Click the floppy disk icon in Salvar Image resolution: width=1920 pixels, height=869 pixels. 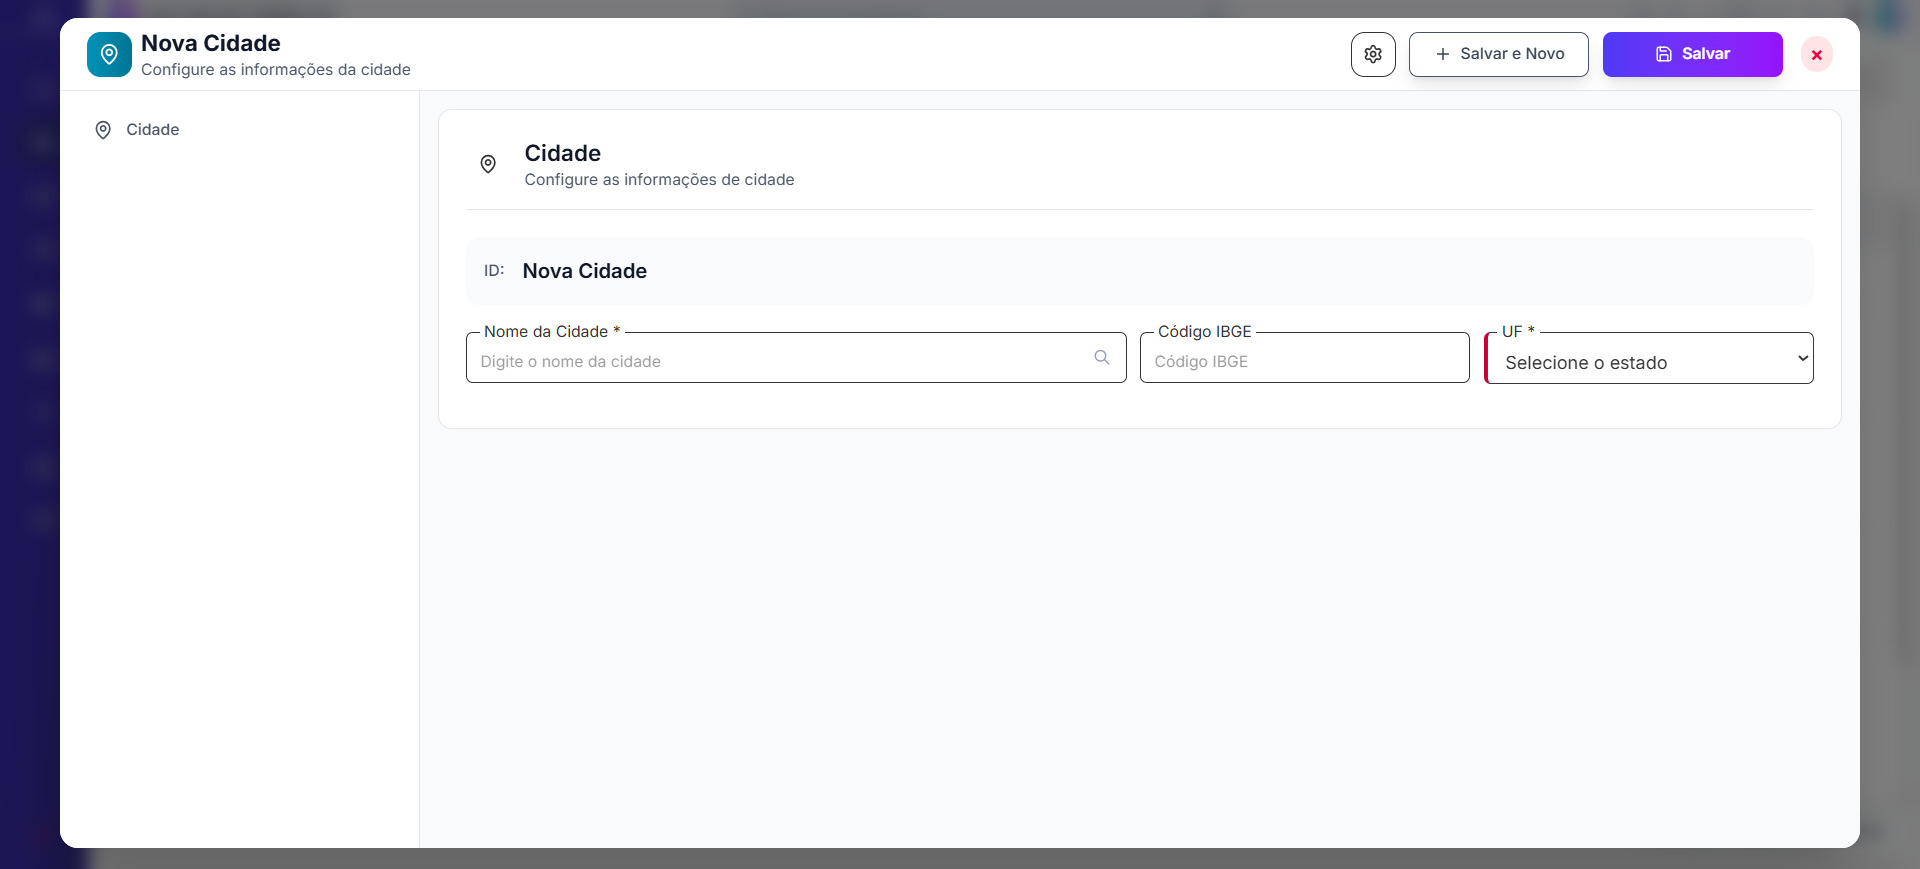pos(1663,55)
